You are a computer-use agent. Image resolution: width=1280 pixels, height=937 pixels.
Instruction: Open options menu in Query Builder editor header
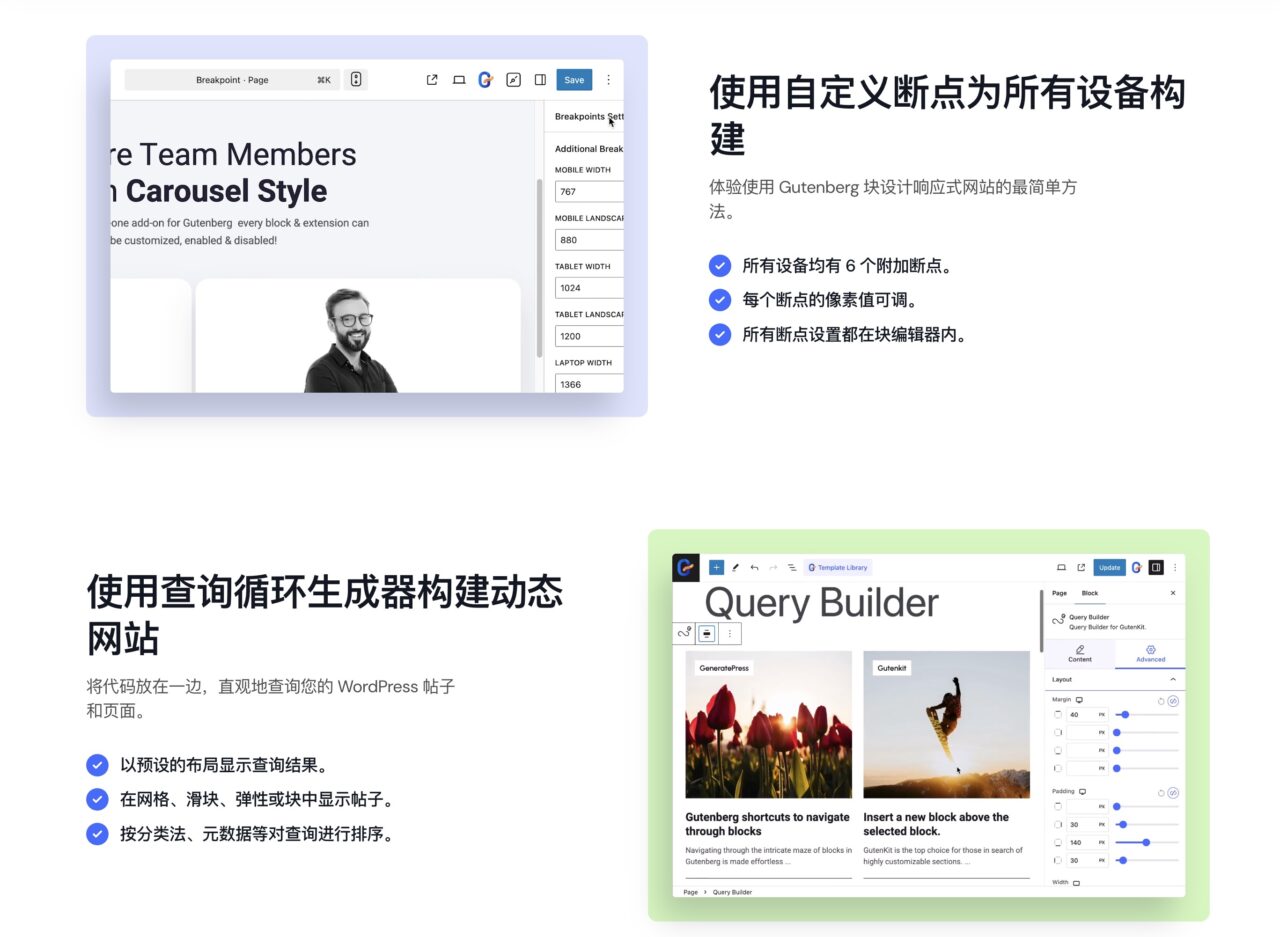[x=1175, y=567]
